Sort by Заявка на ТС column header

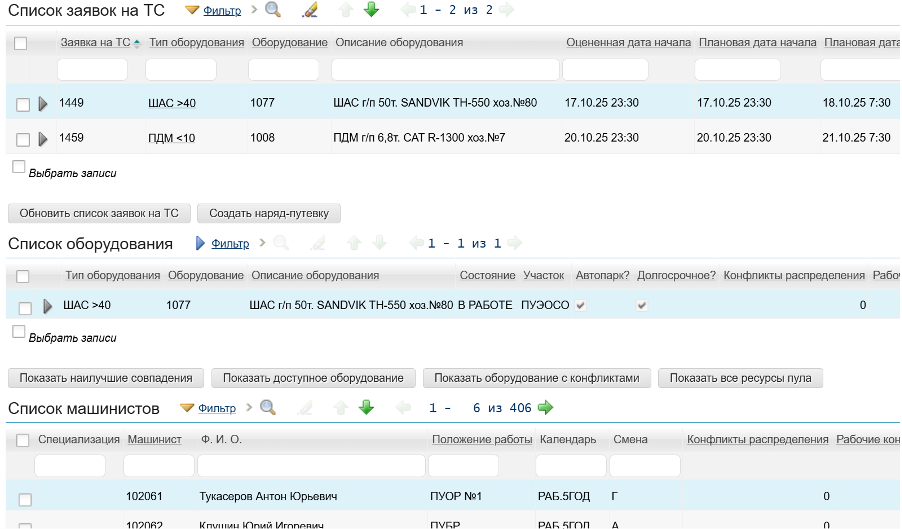click(x=95, y=43)
